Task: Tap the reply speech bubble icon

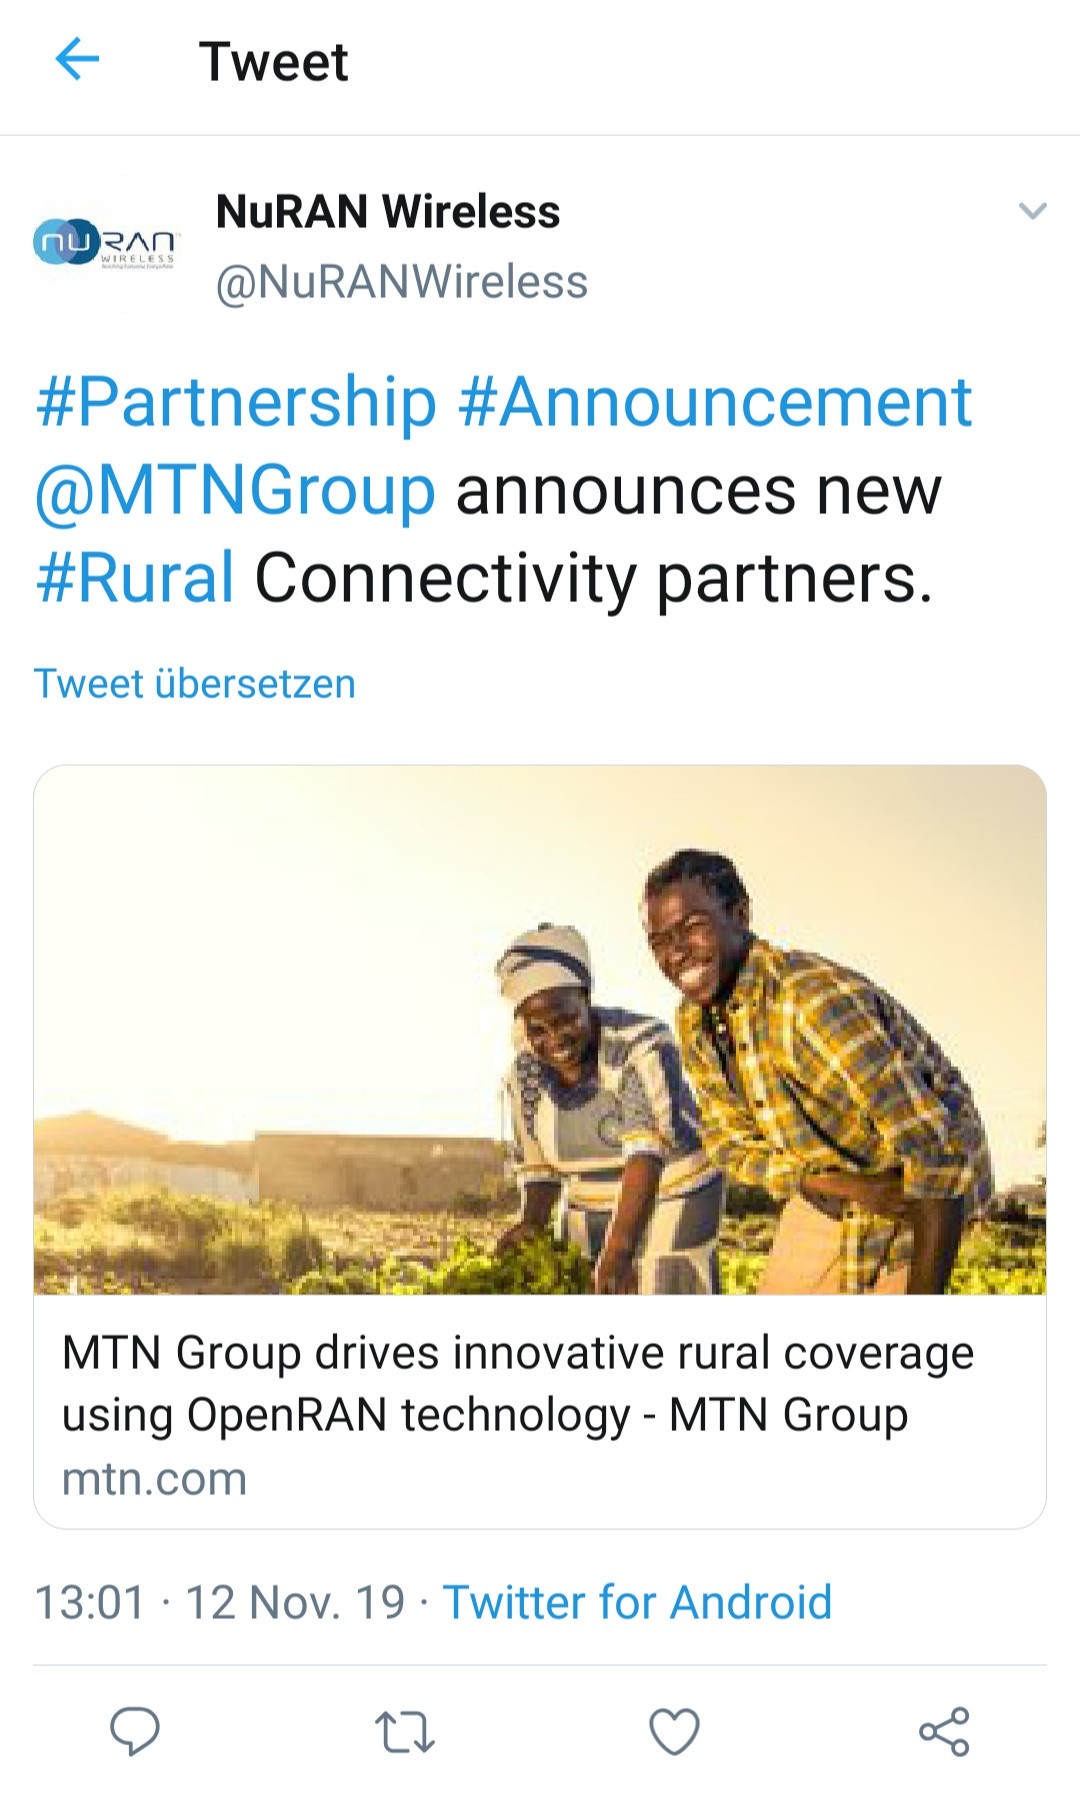Action: [x=135, y=1731]
